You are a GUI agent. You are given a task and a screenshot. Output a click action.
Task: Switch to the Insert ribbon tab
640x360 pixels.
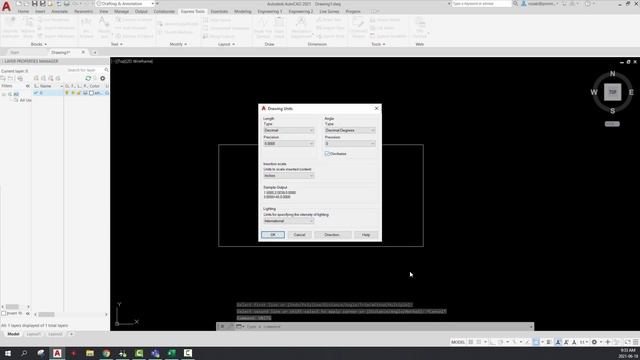[x=40, y=11]
